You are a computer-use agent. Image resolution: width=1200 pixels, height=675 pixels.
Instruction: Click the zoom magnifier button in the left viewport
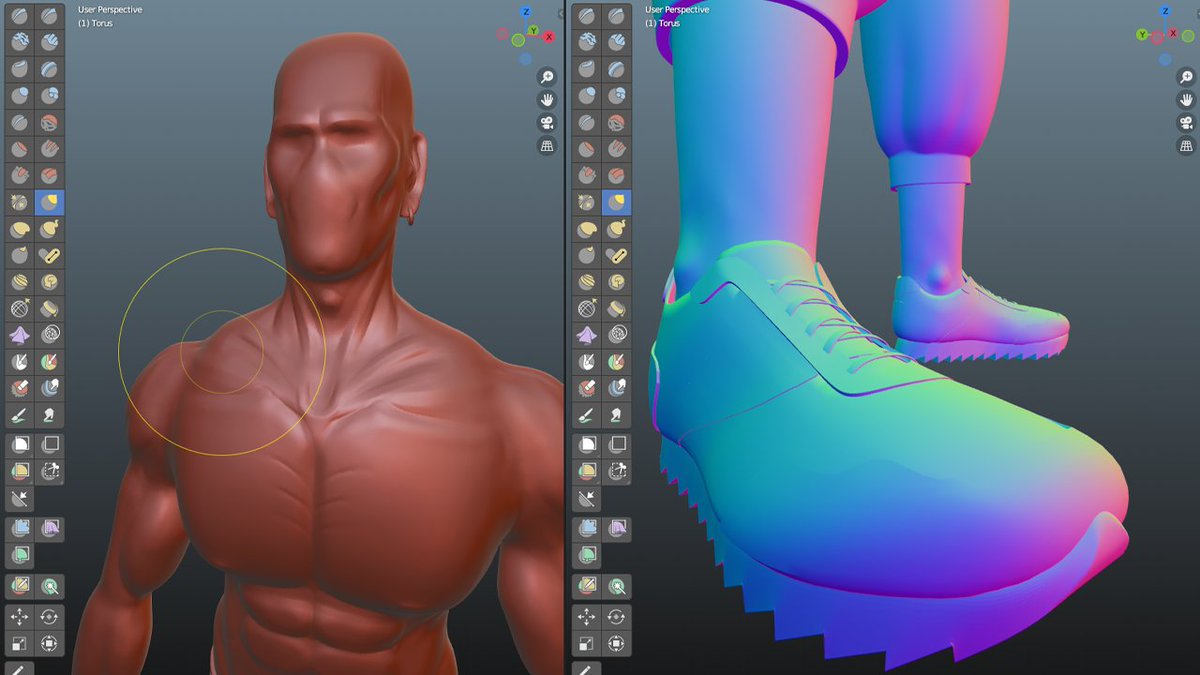pyautogui.click(x=547, y=77)
